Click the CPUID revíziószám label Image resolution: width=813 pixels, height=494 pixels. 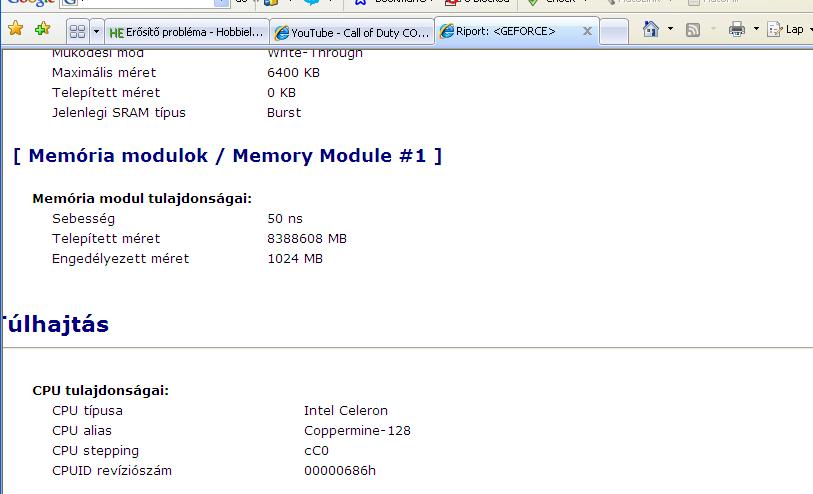(112, 471)
